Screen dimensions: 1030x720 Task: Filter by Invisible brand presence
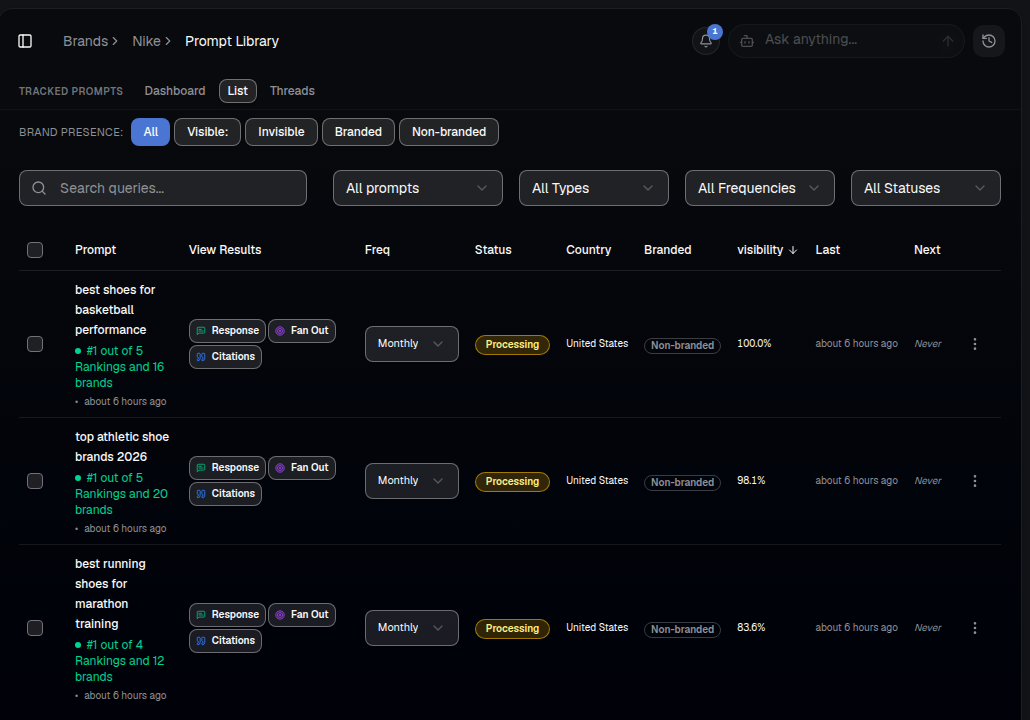click(x=281, y=132)
